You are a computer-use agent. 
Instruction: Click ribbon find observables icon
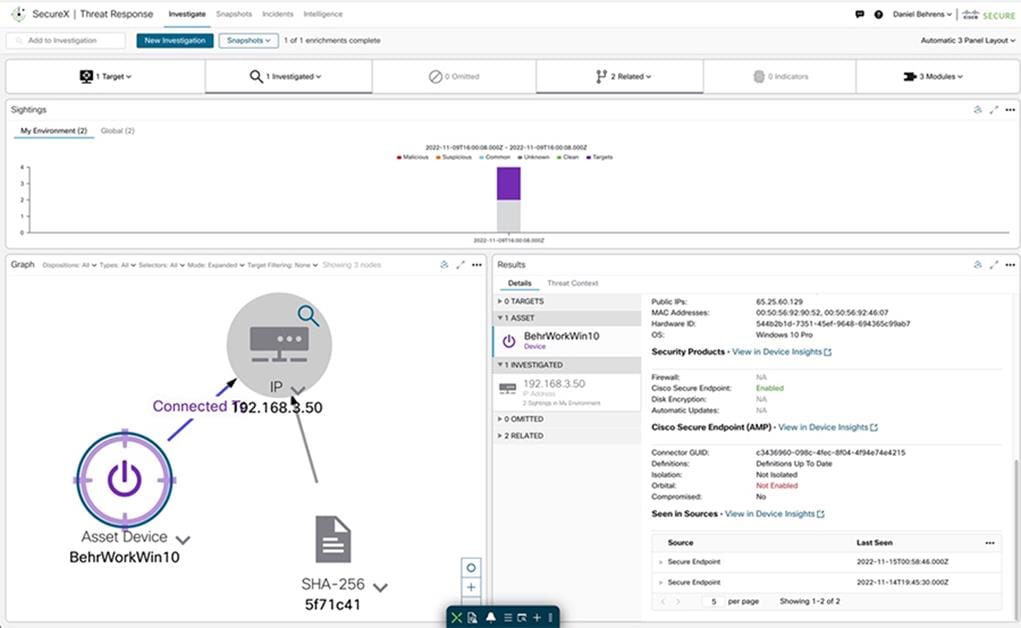coord(522,618)
